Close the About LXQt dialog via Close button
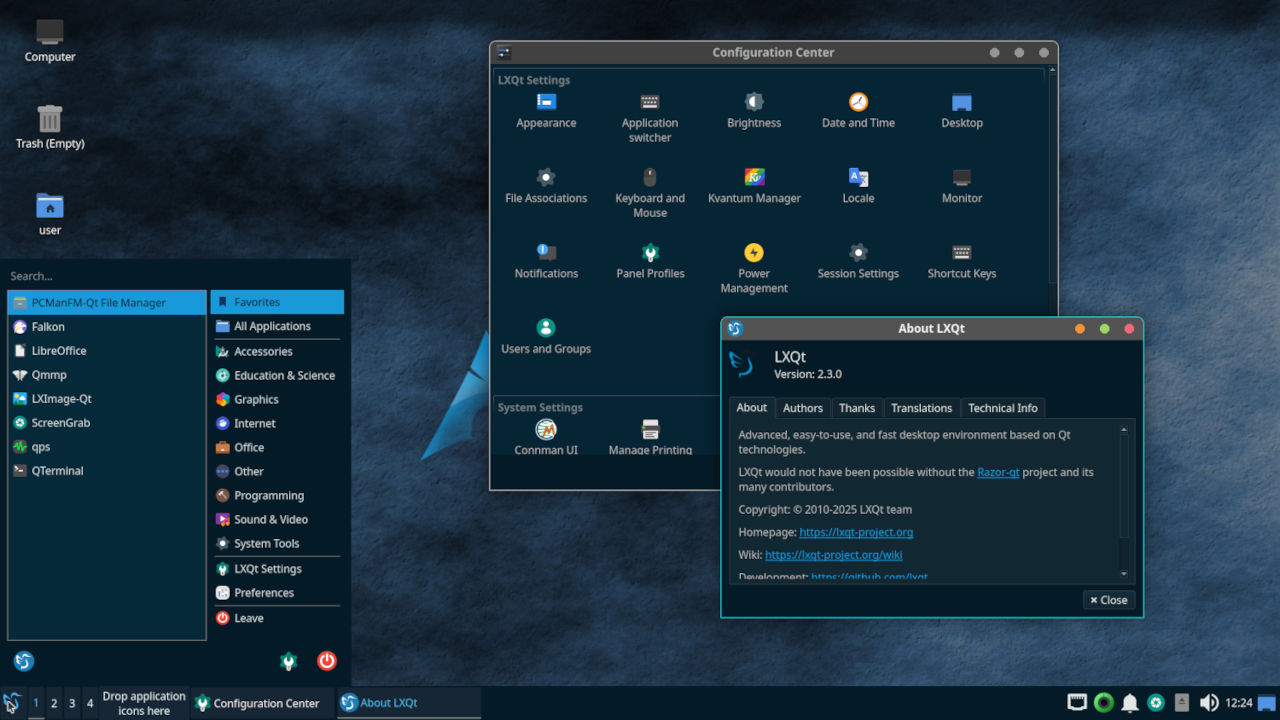Screen dimensions: 1280x720 click(1108, 600)
